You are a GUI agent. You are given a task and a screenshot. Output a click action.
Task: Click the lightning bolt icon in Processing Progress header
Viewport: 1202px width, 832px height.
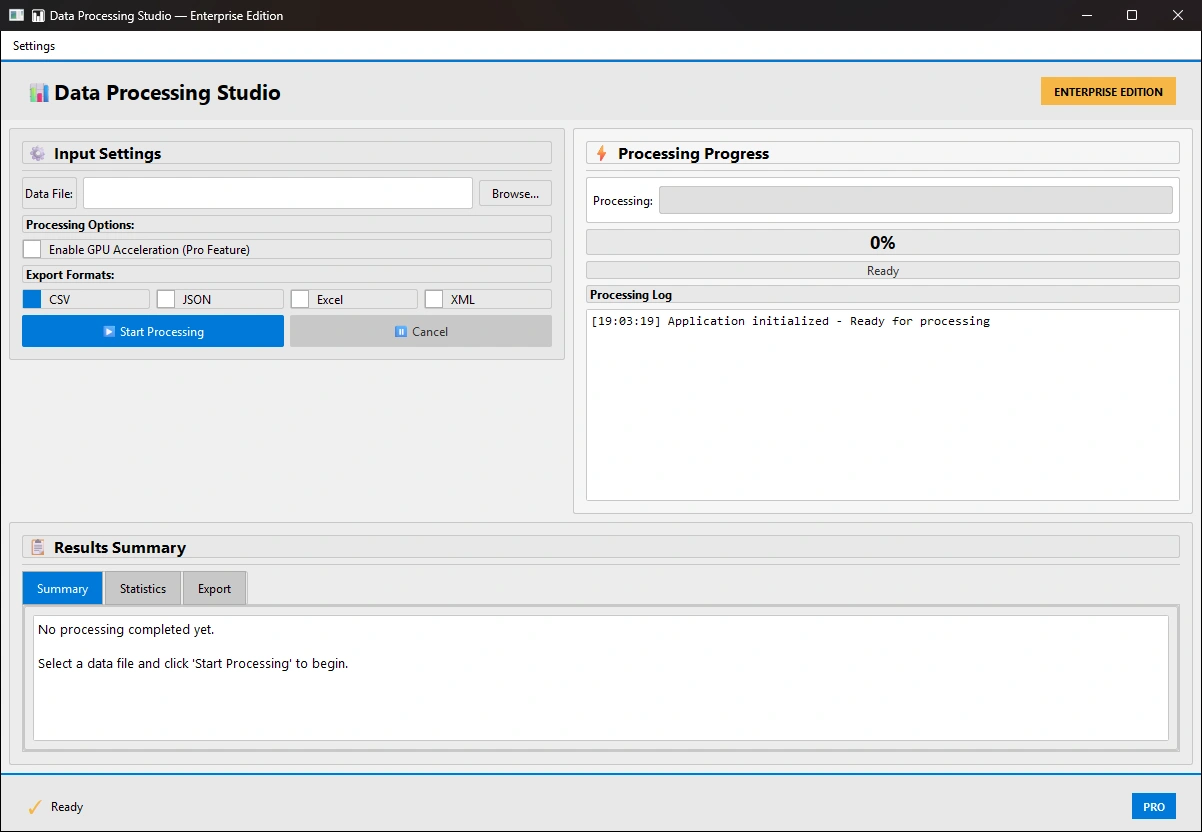pos(601,154)
